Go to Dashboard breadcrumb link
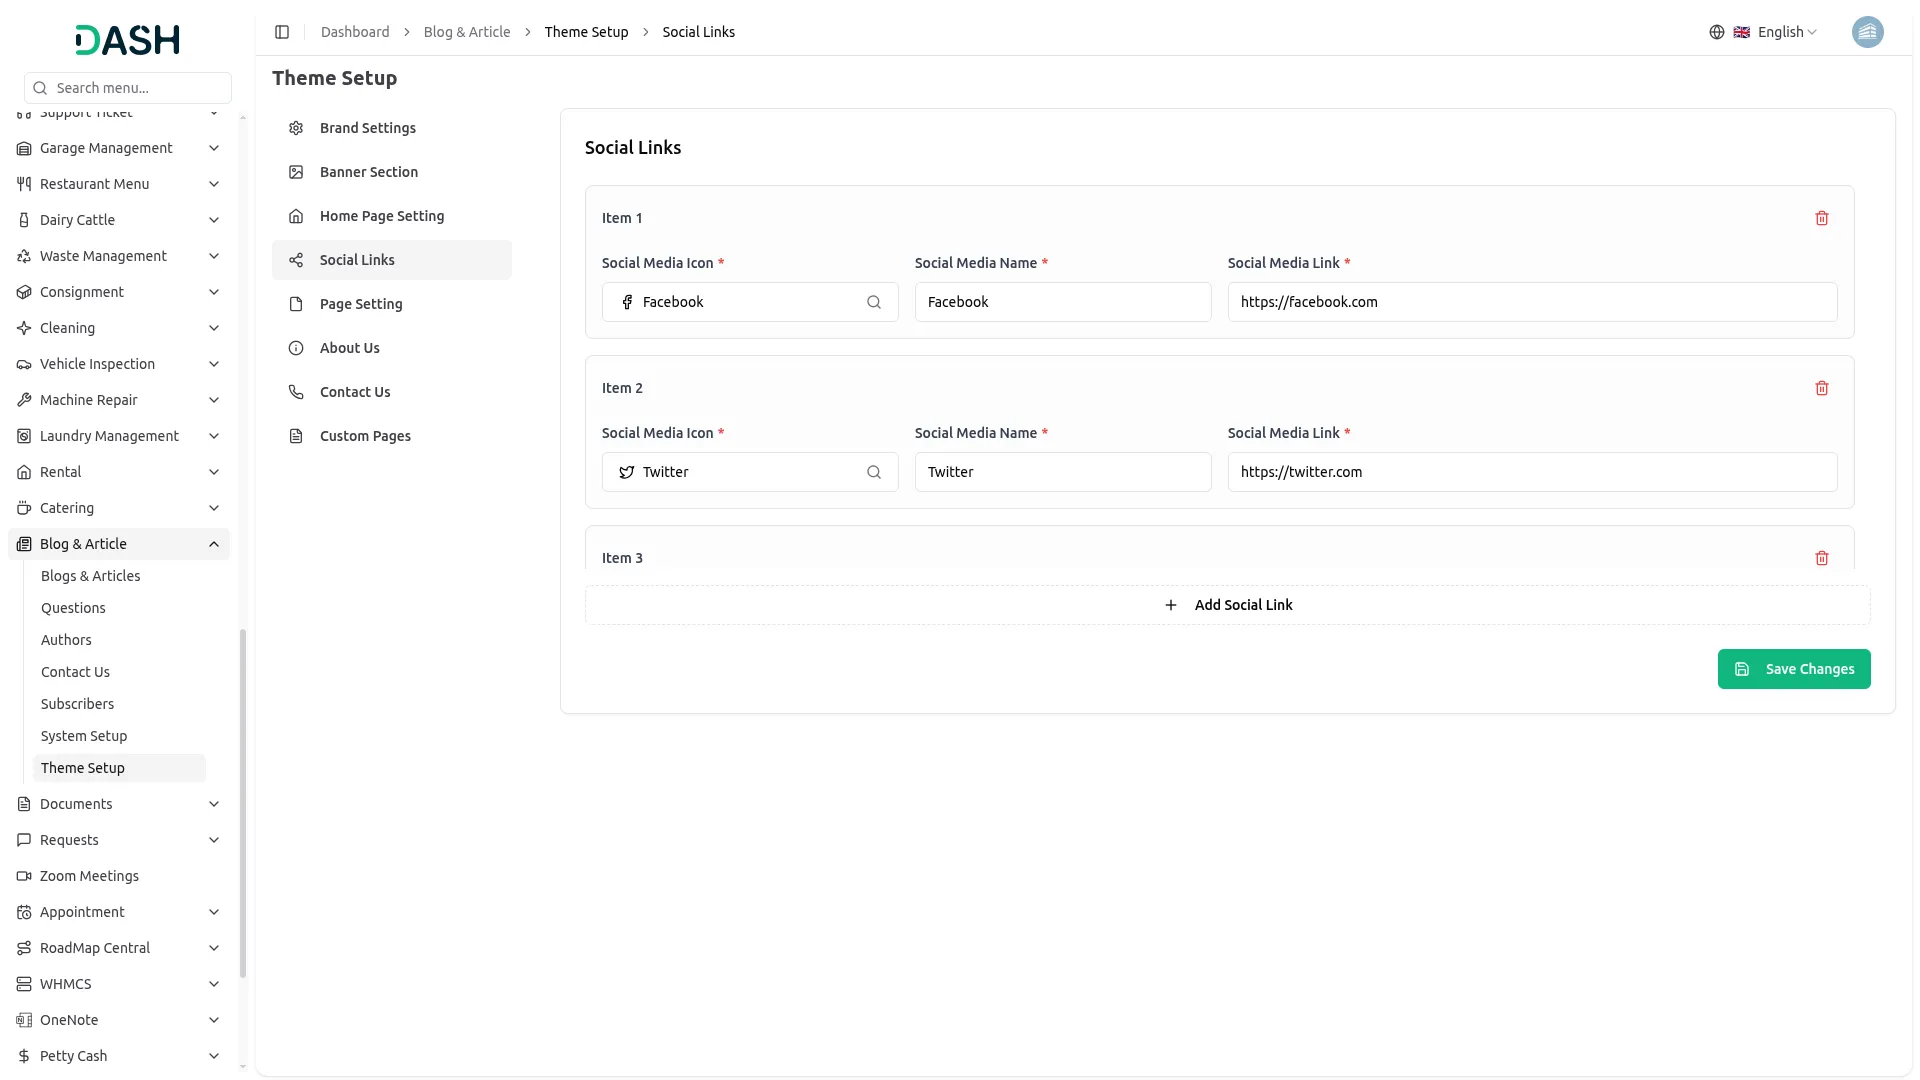Image resolution: width=1920 pixels, height=1080 pixels. coord(355,32)
